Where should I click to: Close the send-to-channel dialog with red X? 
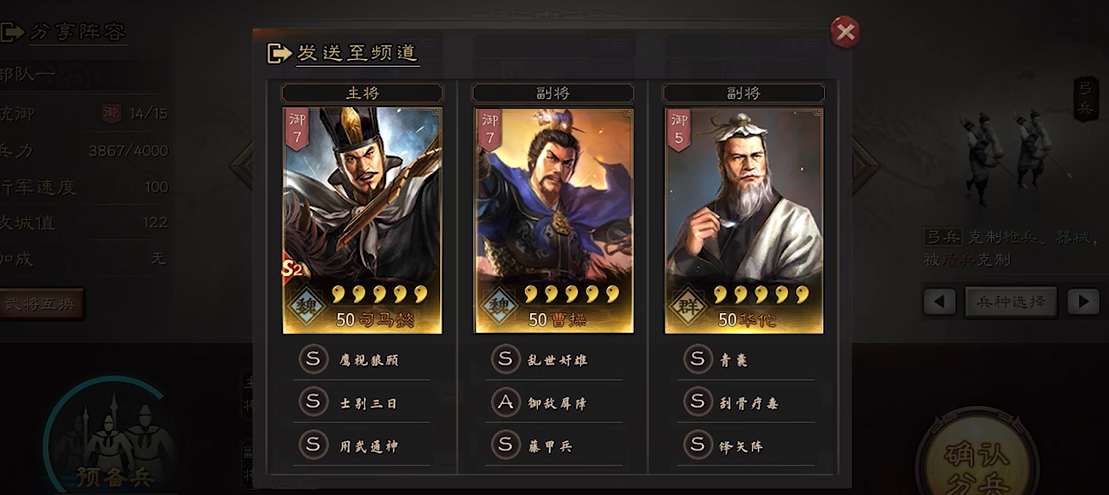(845, 31)
